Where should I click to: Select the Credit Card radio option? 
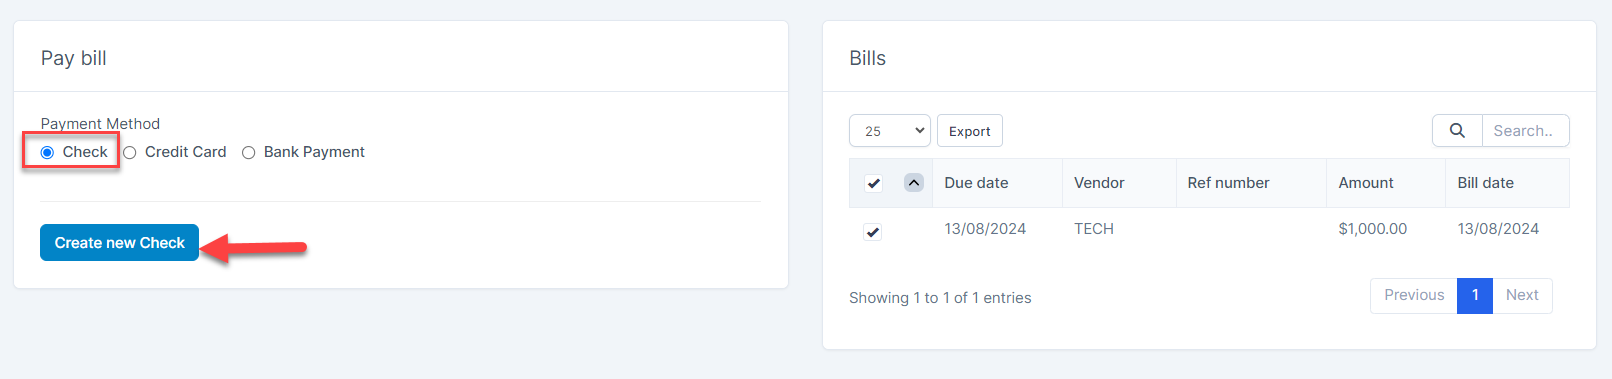pos(130,153)
